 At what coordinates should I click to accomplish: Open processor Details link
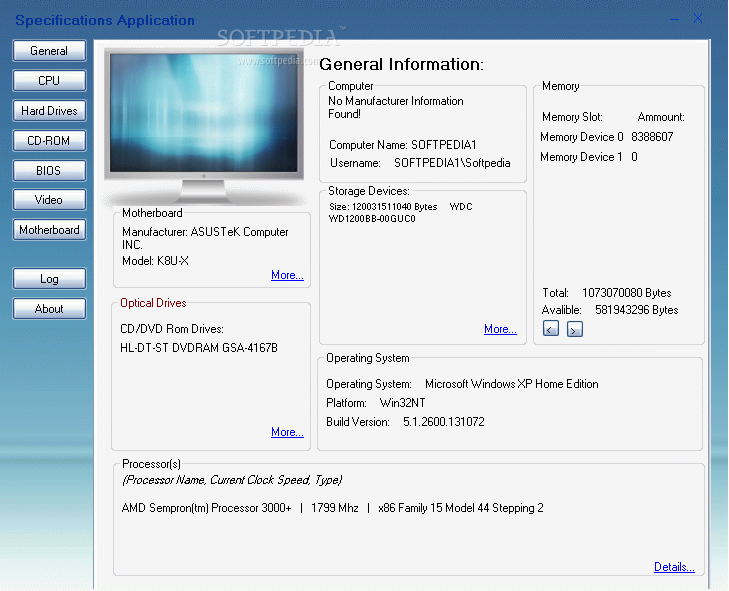click(674, 567)
